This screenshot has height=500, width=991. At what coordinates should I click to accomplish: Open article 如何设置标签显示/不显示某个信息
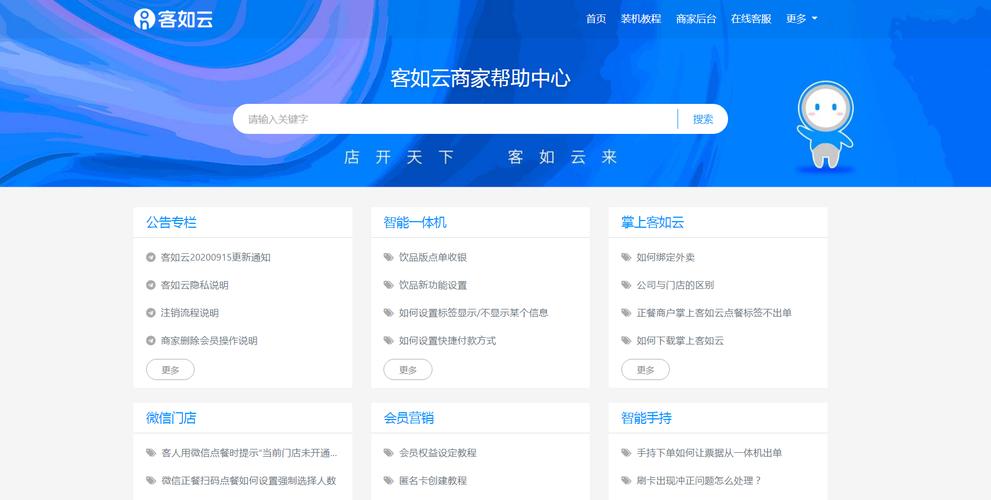[x=473, y=313]
